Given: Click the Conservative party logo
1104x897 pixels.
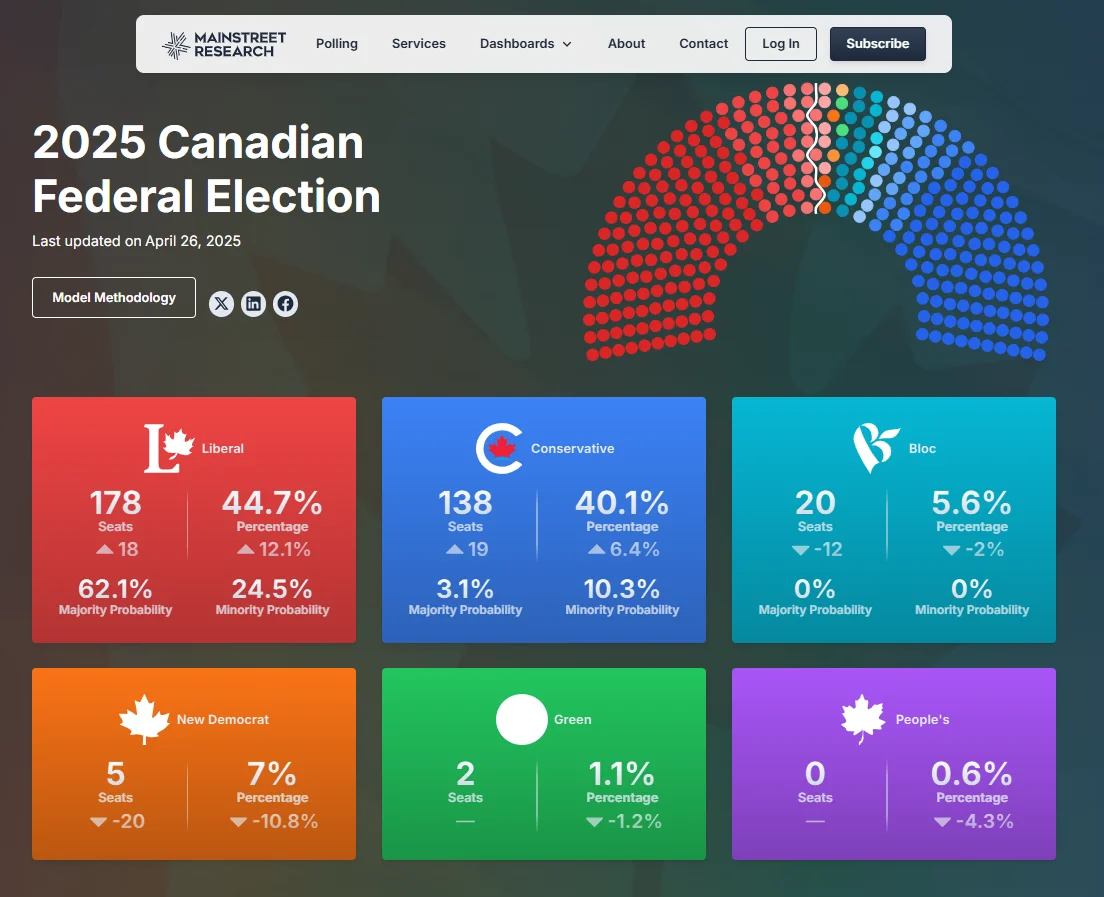Looking at the screenshot, I should point(499,448).
